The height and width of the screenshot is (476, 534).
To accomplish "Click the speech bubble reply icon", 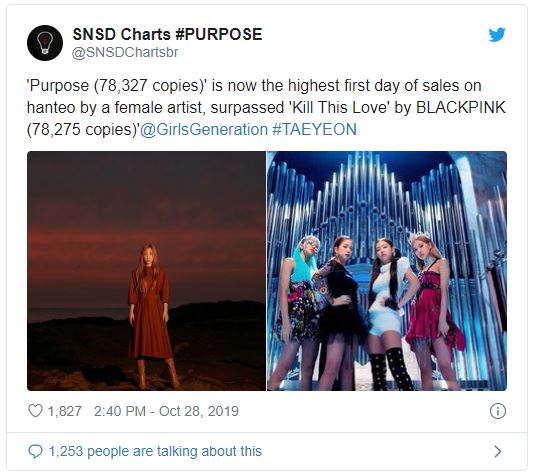I will 35,451.
